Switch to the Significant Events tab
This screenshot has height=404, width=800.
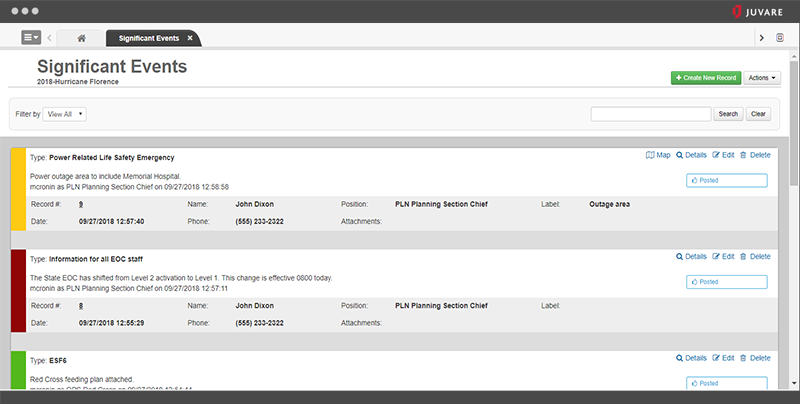click(149, 38)
